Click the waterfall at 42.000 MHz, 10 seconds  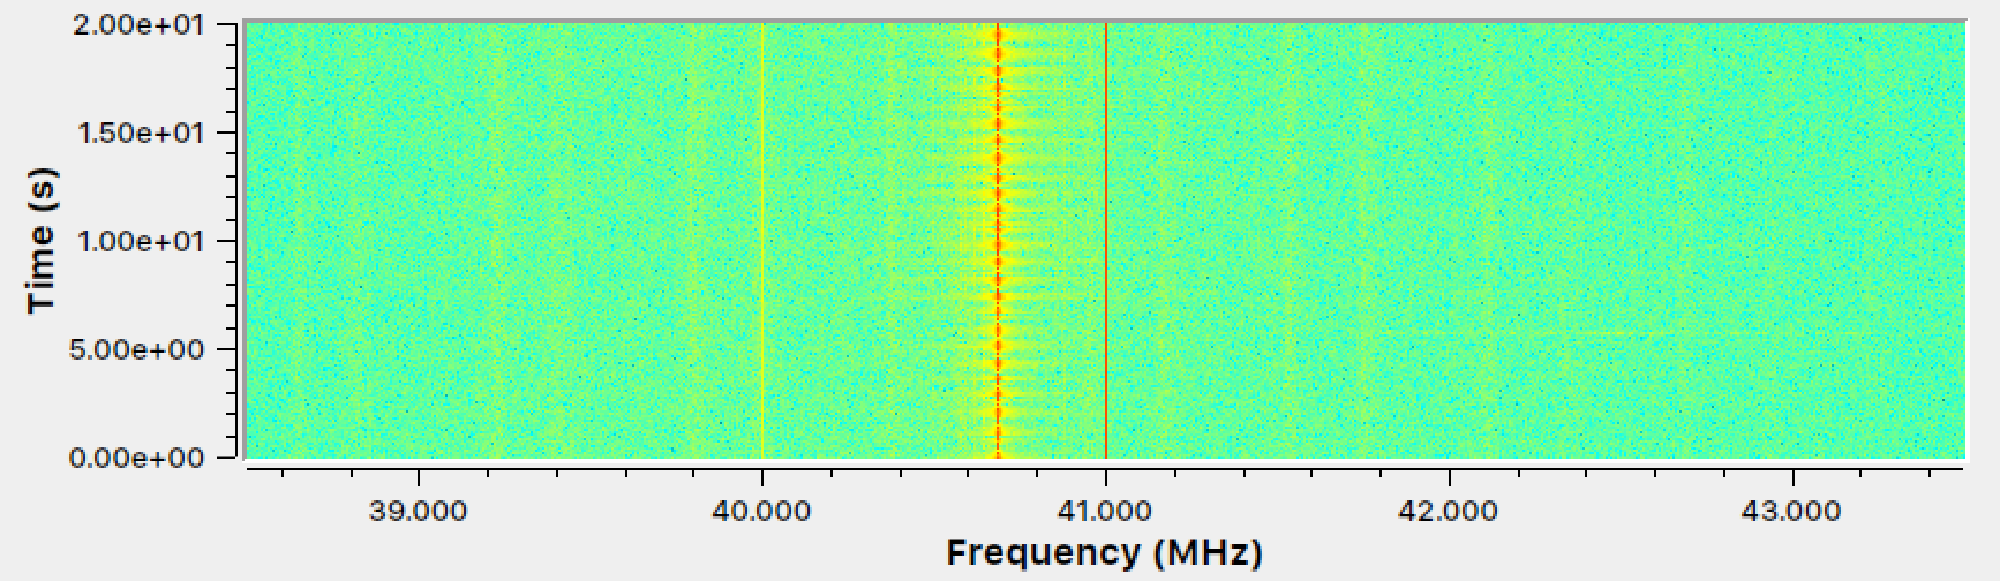(1449, 241)
